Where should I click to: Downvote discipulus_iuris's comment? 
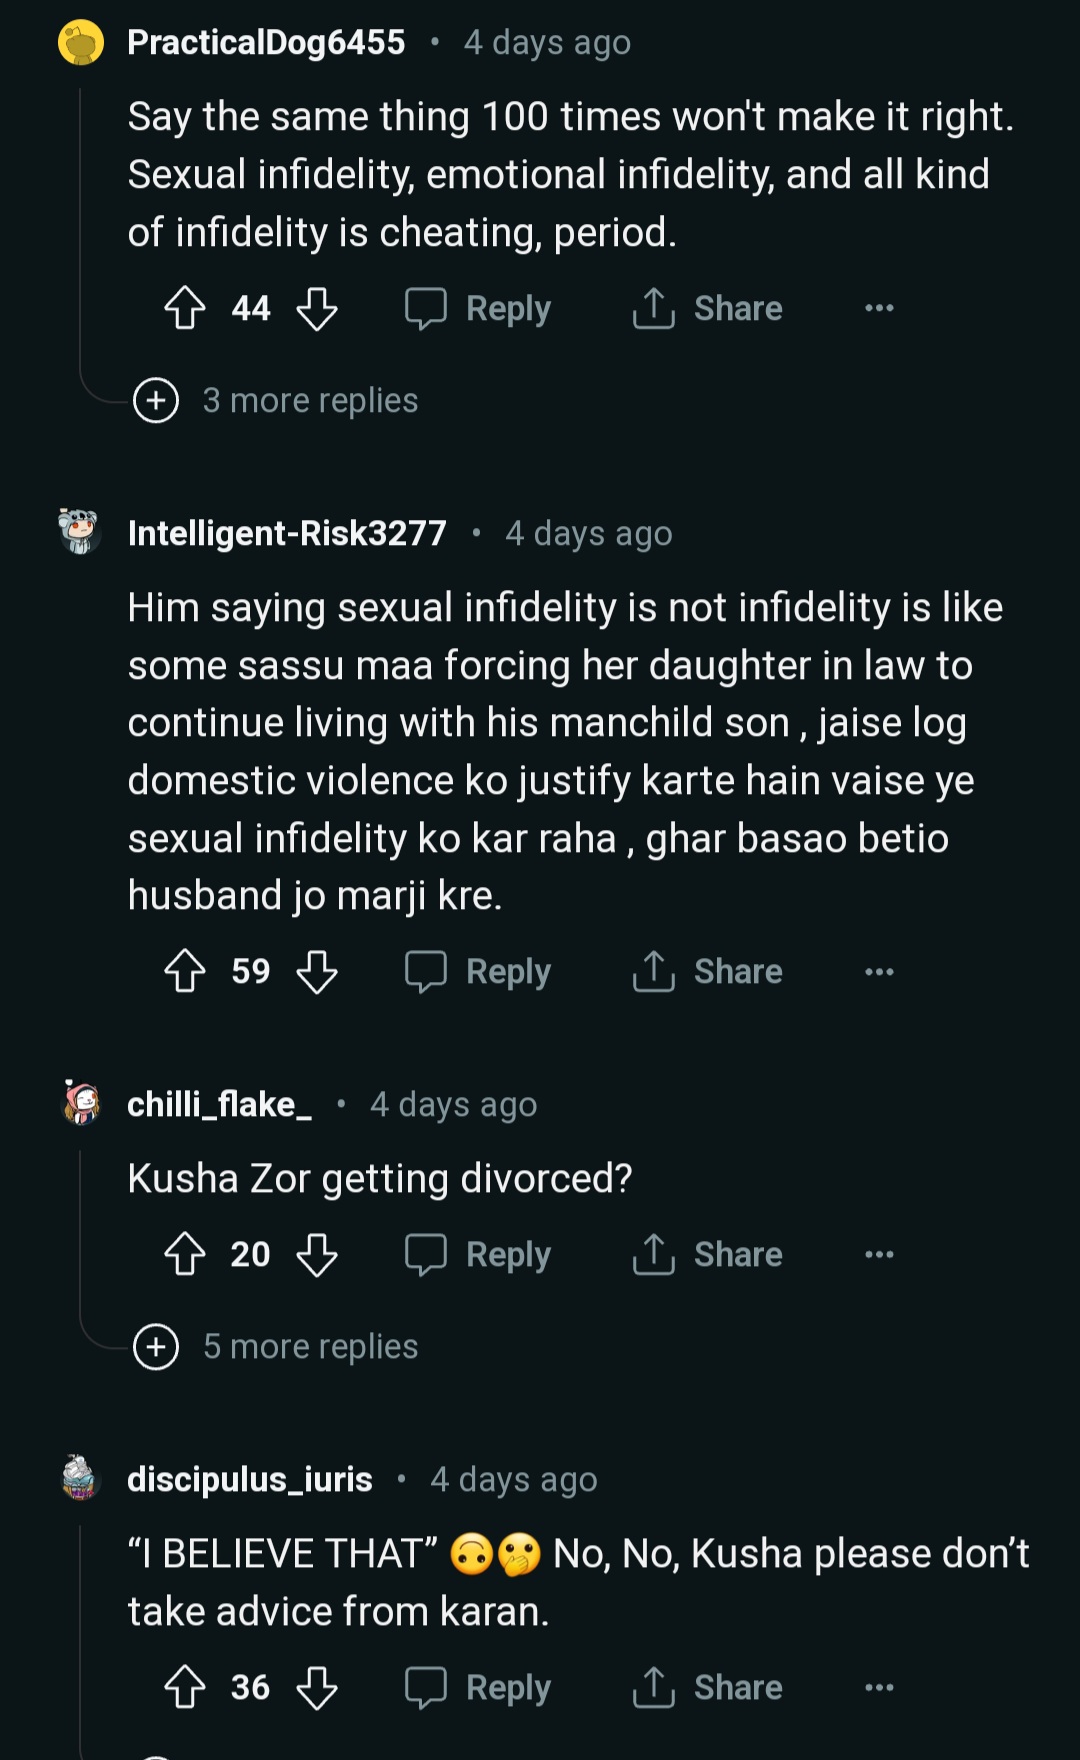click(317, 1687)
